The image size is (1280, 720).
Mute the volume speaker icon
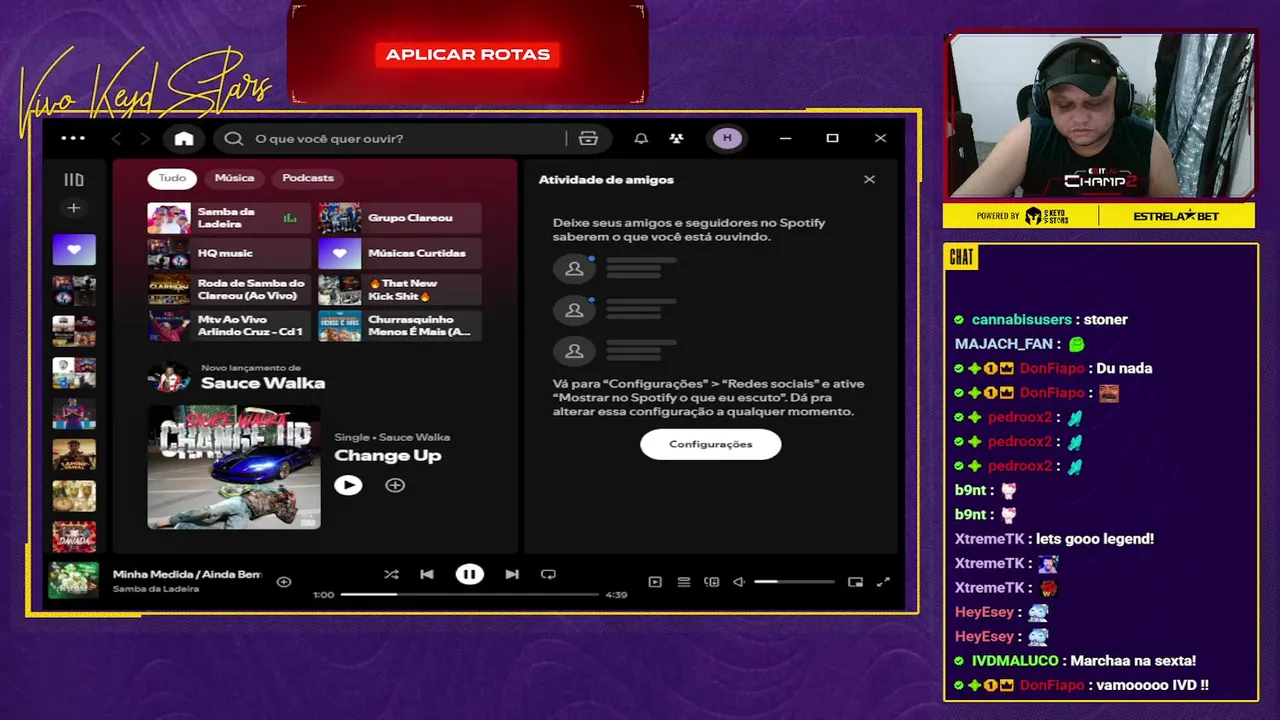739,581
